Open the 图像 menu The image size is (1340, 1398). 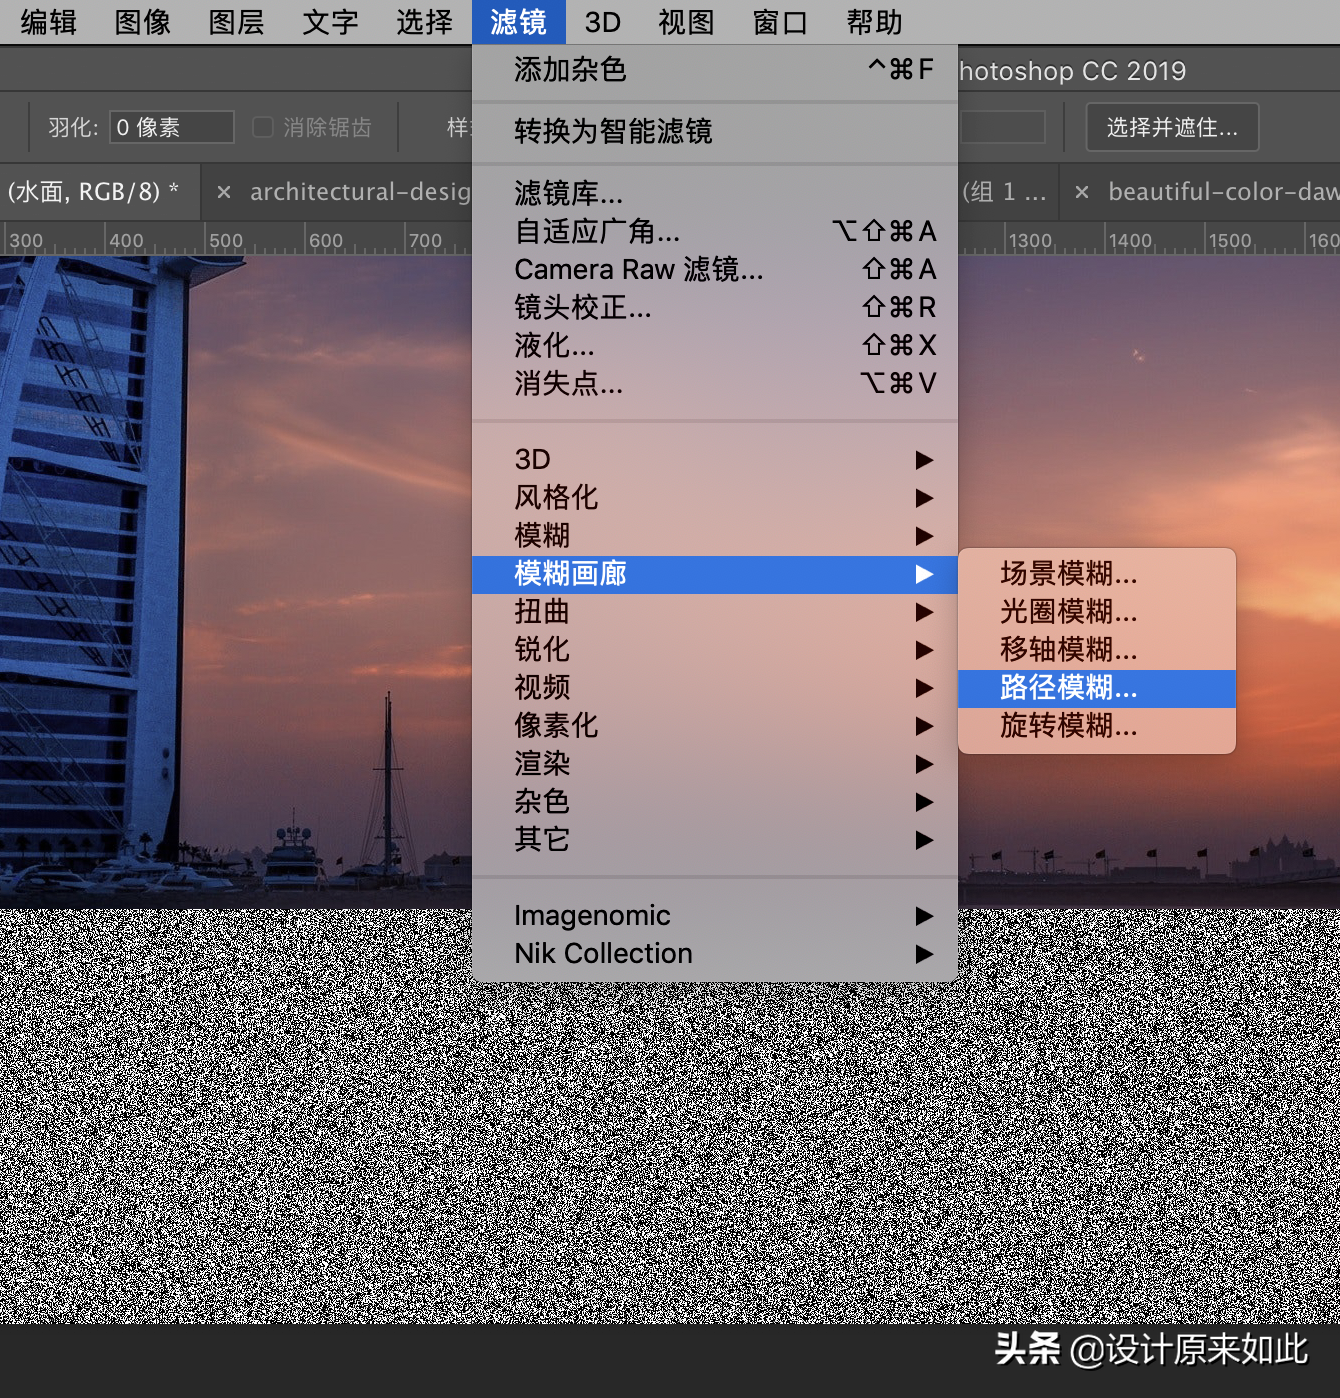click(143, 22)
